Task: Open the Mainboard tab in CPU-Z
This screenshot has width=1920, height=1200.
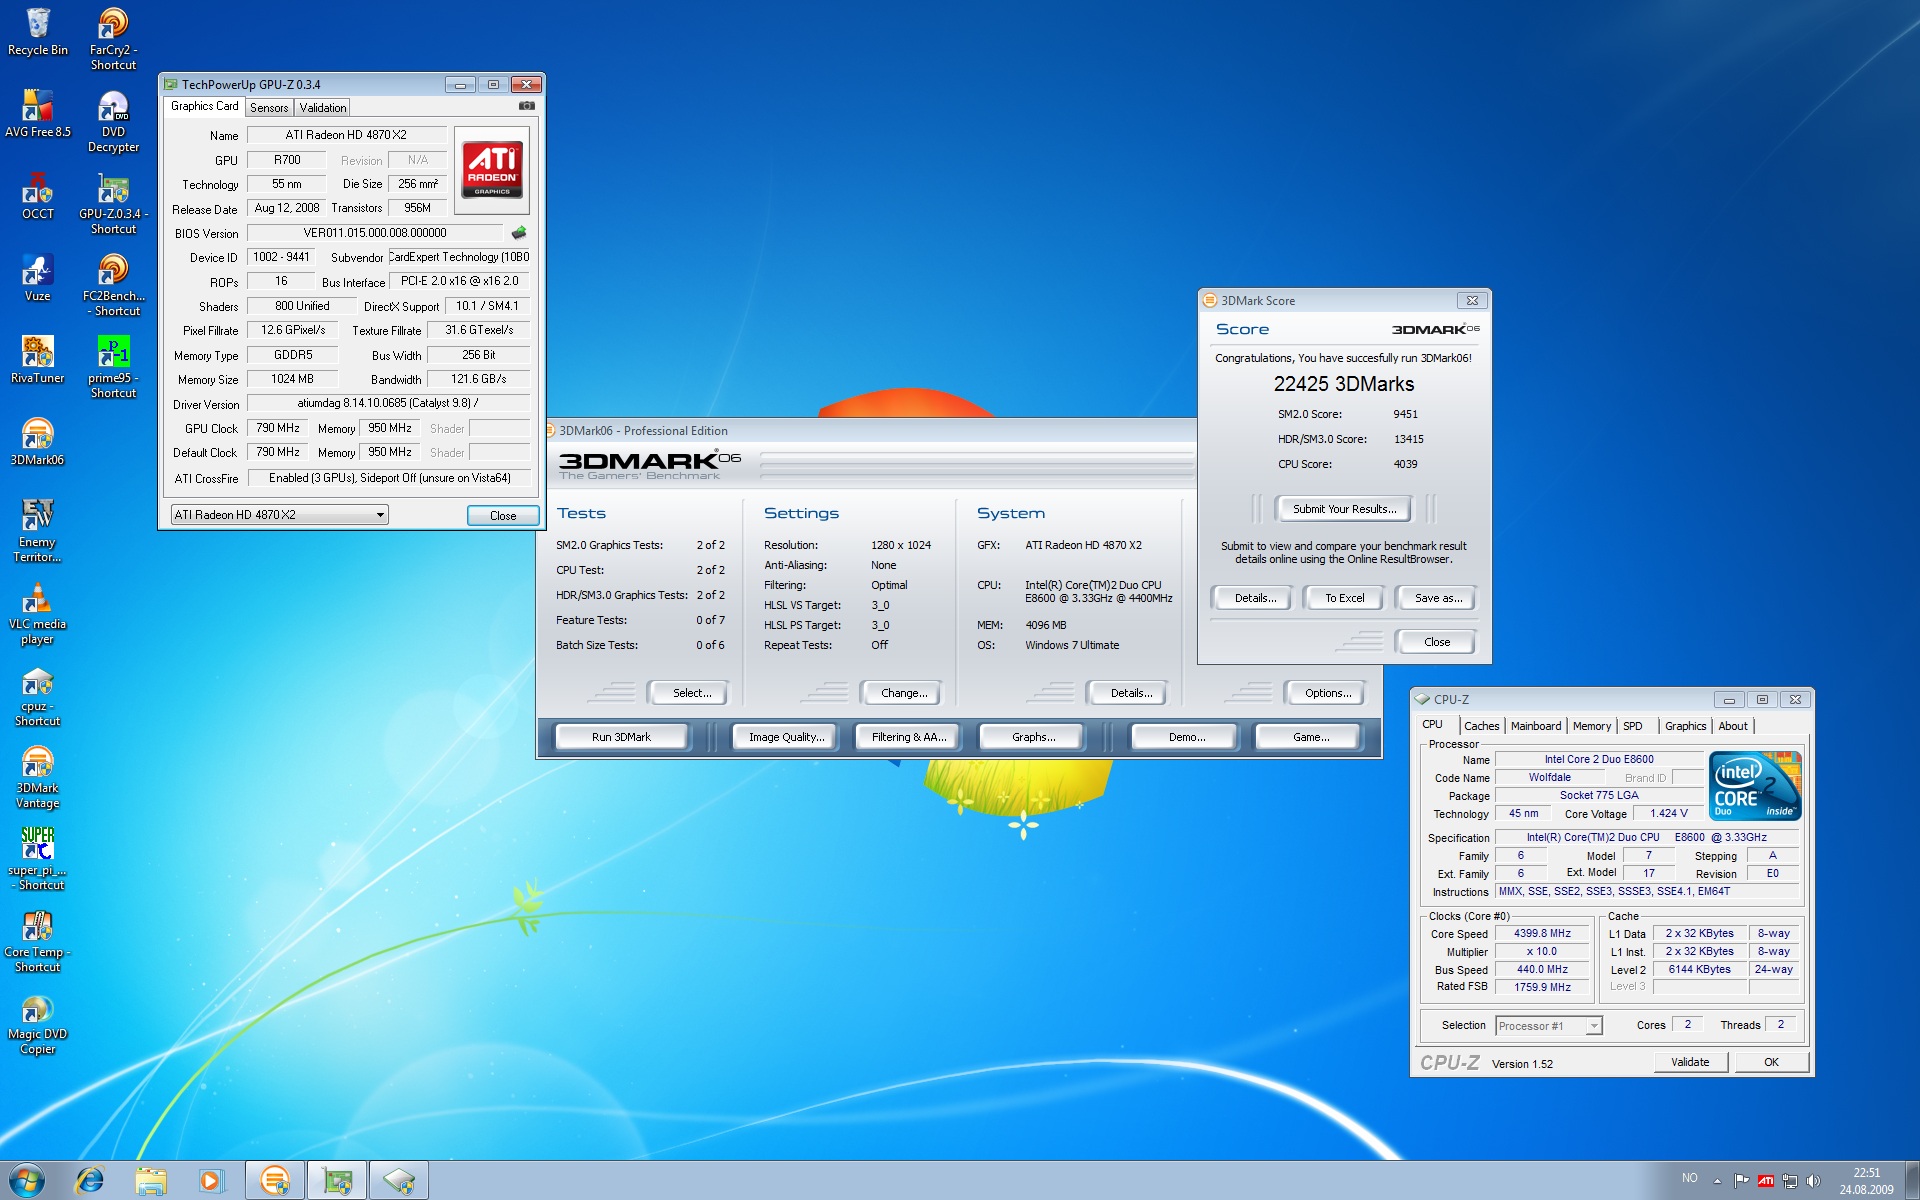Action: point(1535,726)
